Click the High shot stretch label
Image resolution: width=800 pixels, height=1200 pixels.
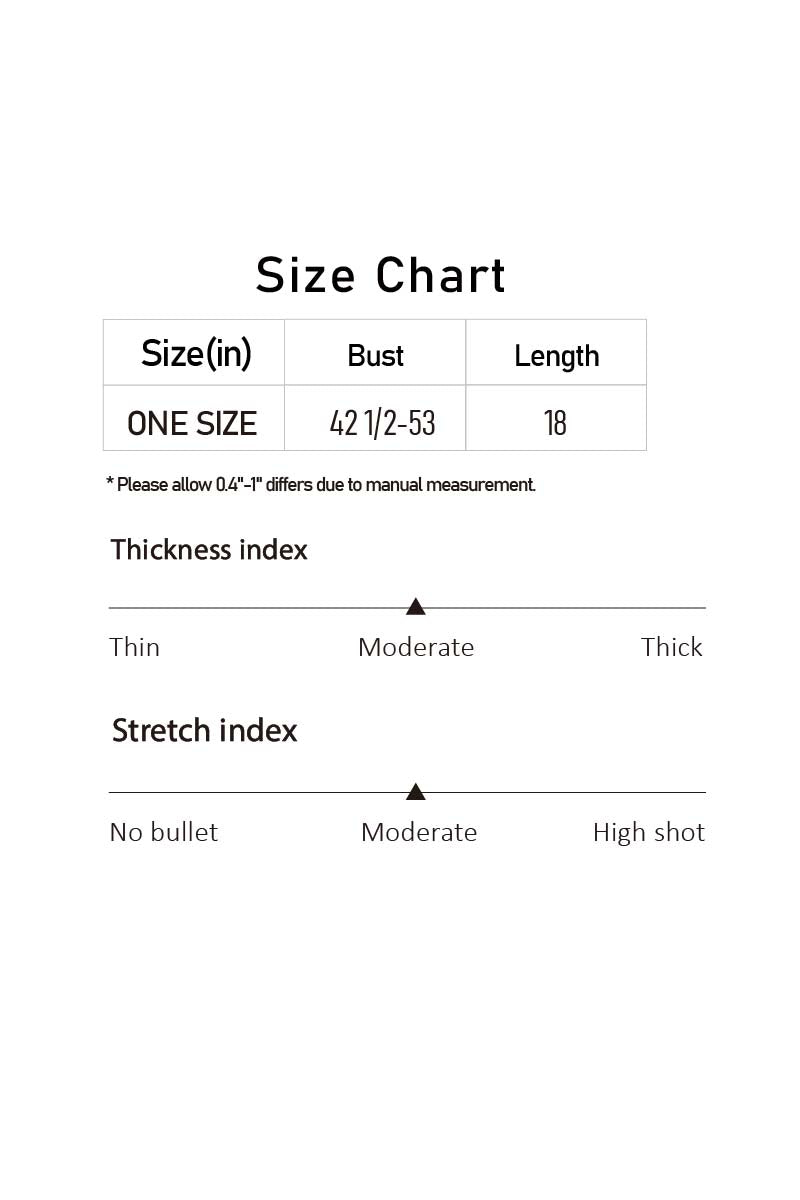click(649, 832)
